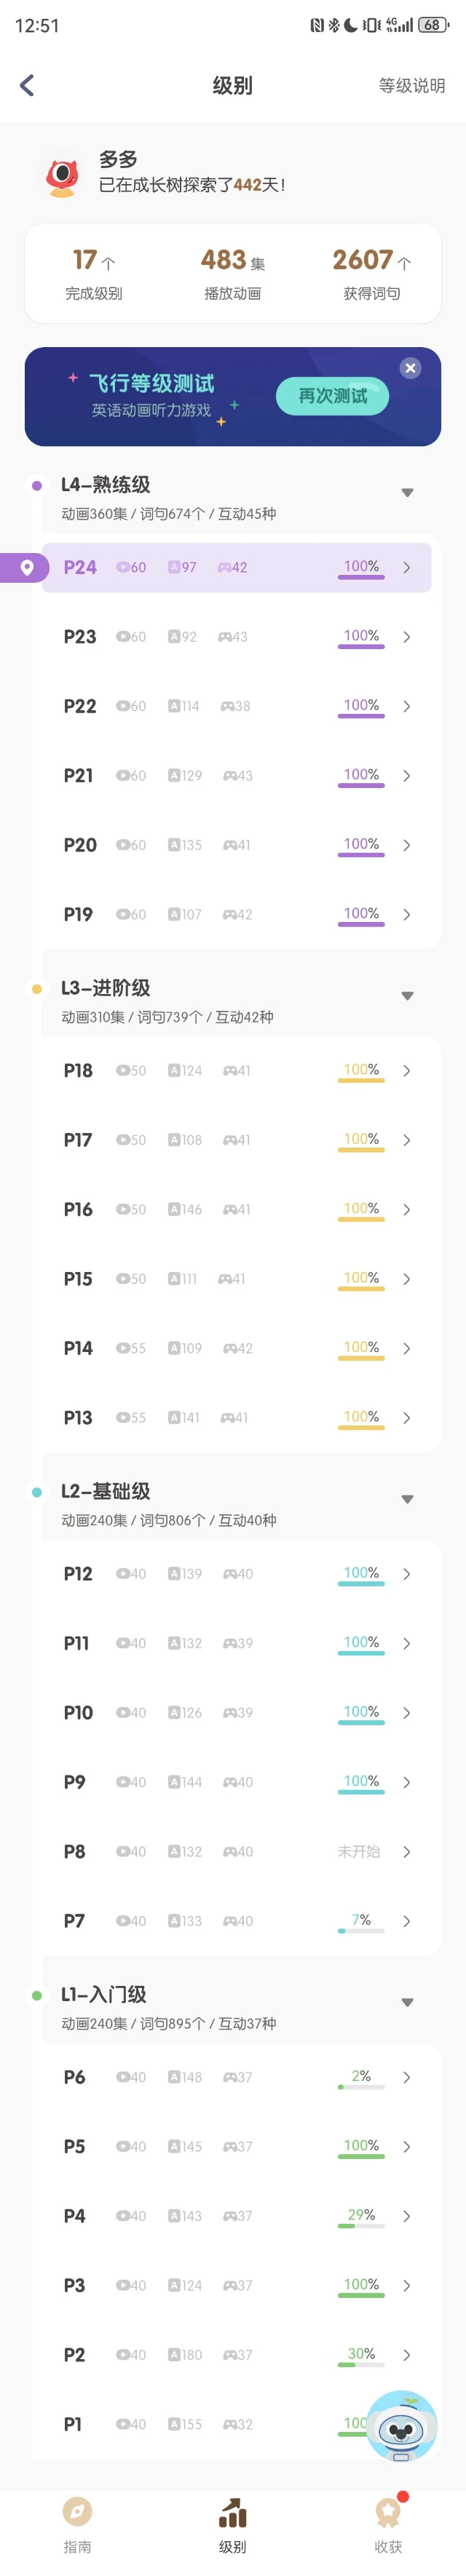Close the flight level test banner
The image size is (466, 2576).
click(x=410, y=368)
